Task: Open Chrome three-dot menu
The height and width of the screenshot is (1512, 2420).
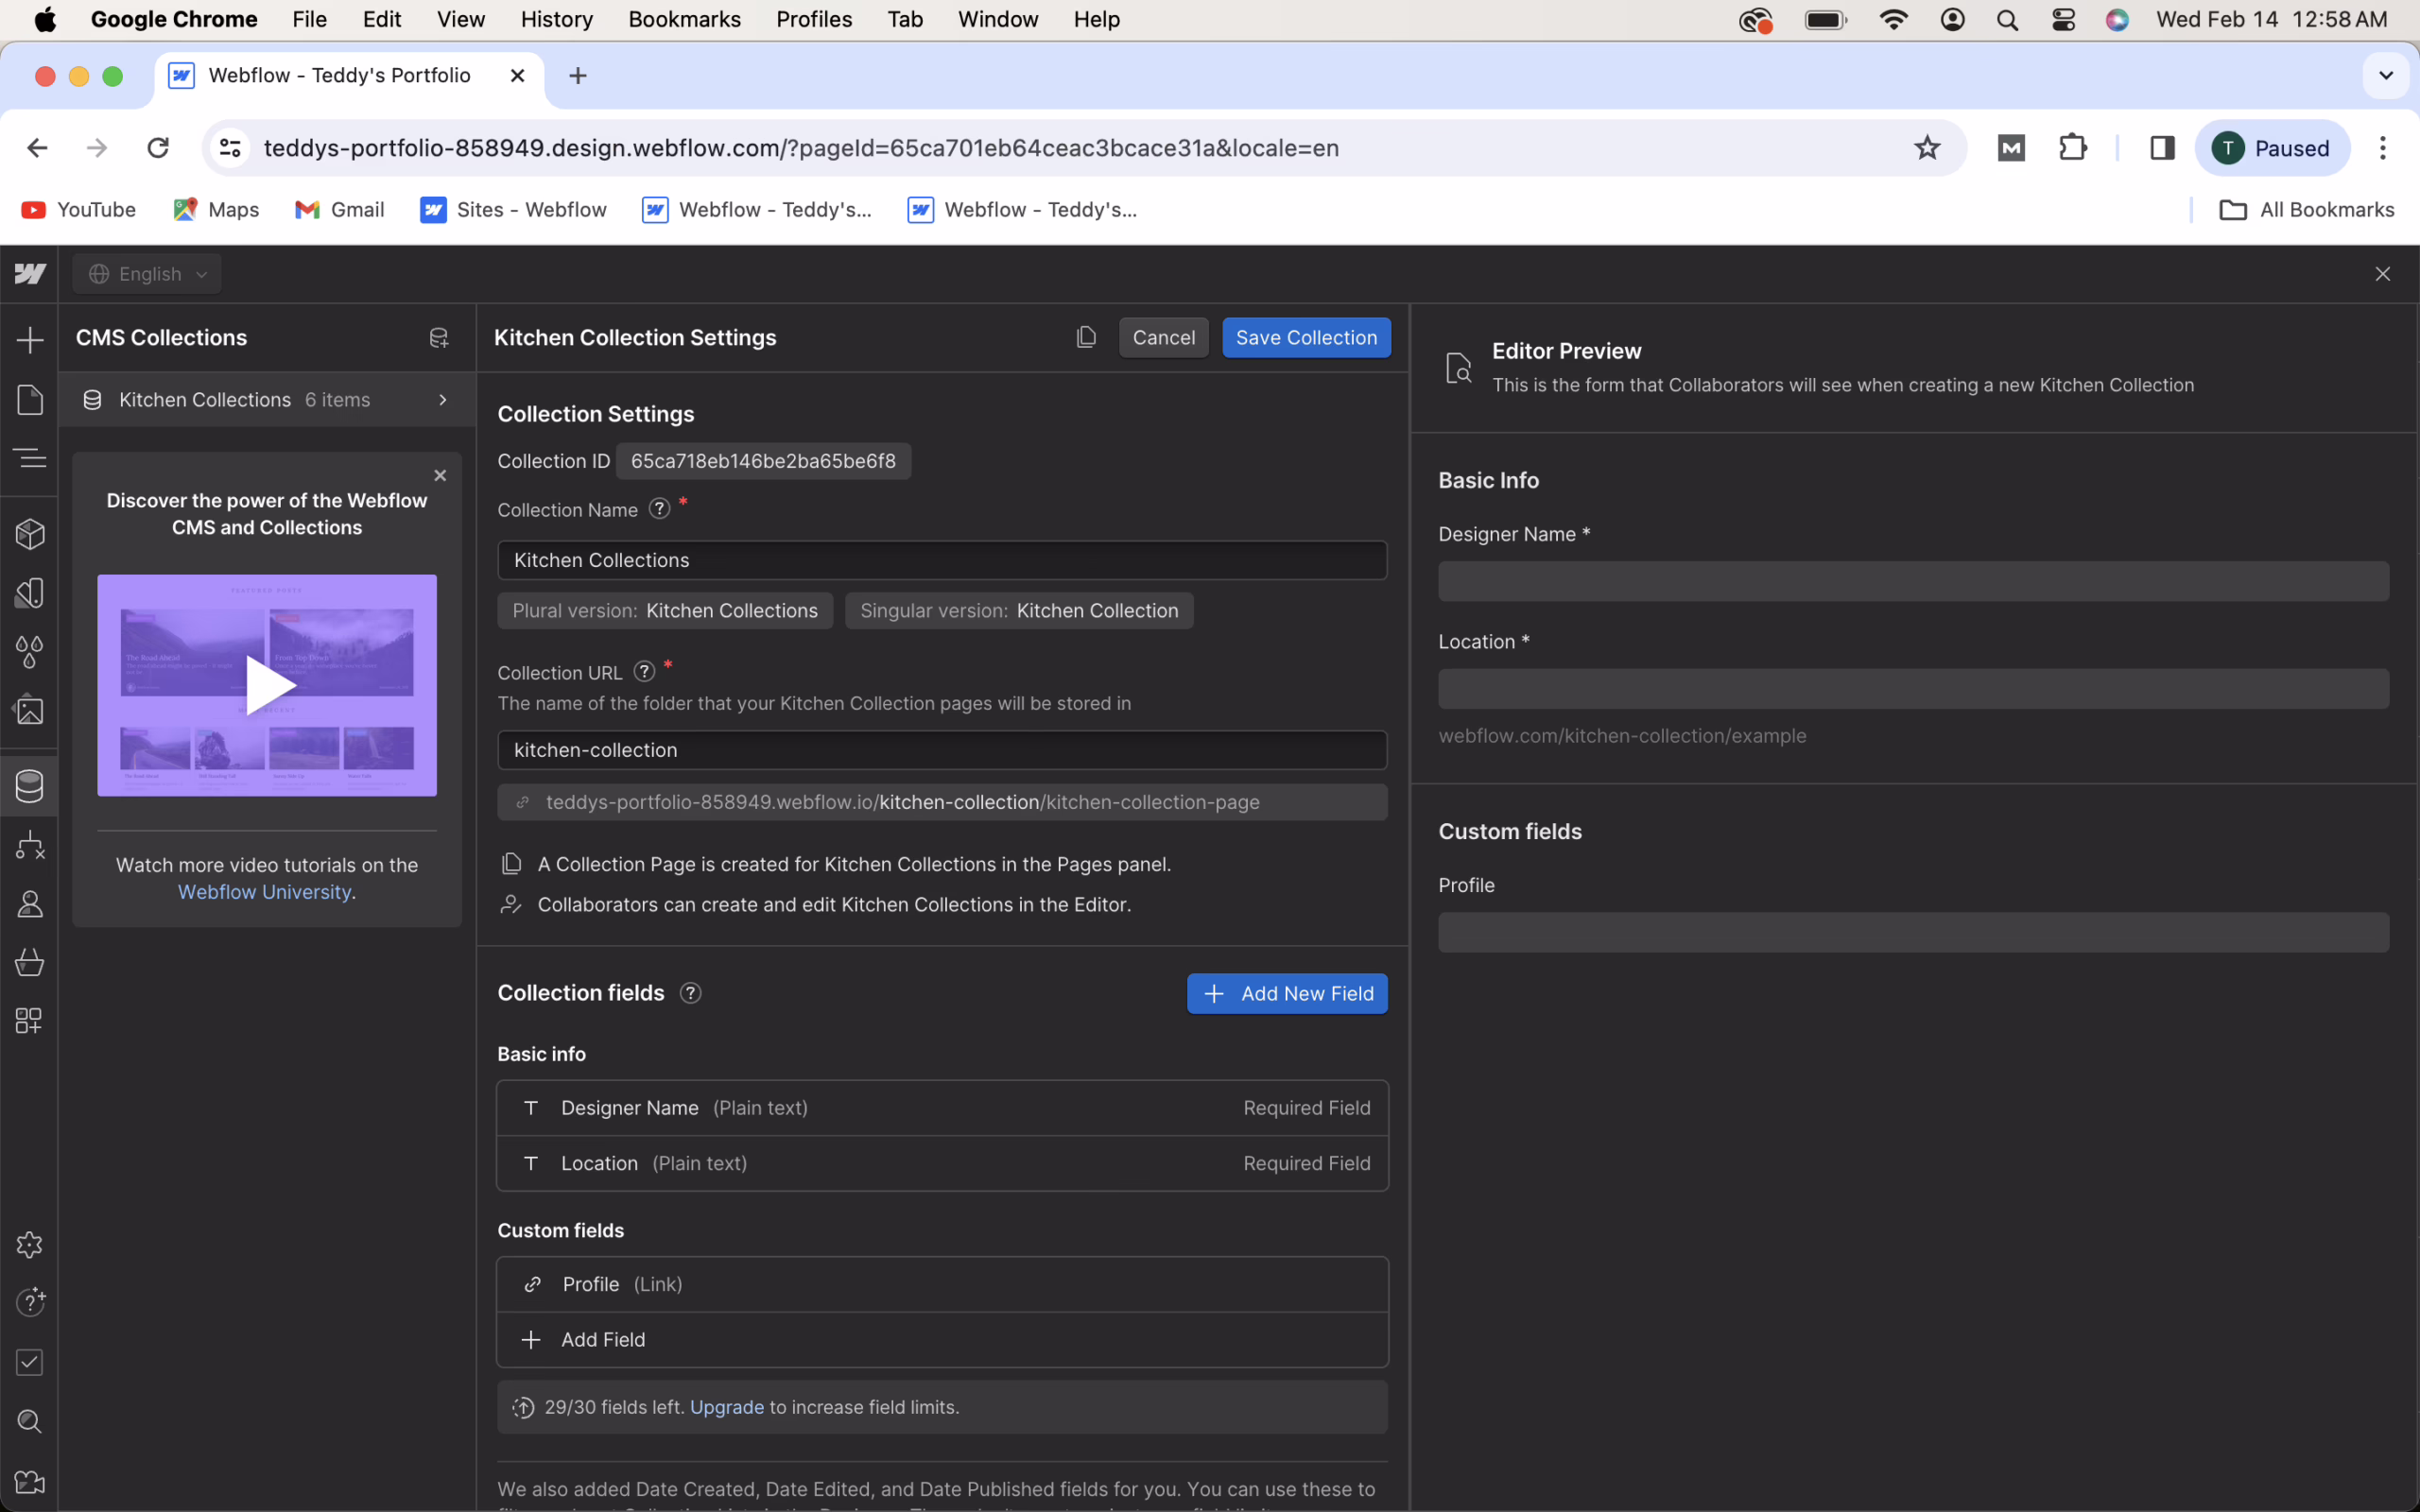Action: [x=2383, y=148]
